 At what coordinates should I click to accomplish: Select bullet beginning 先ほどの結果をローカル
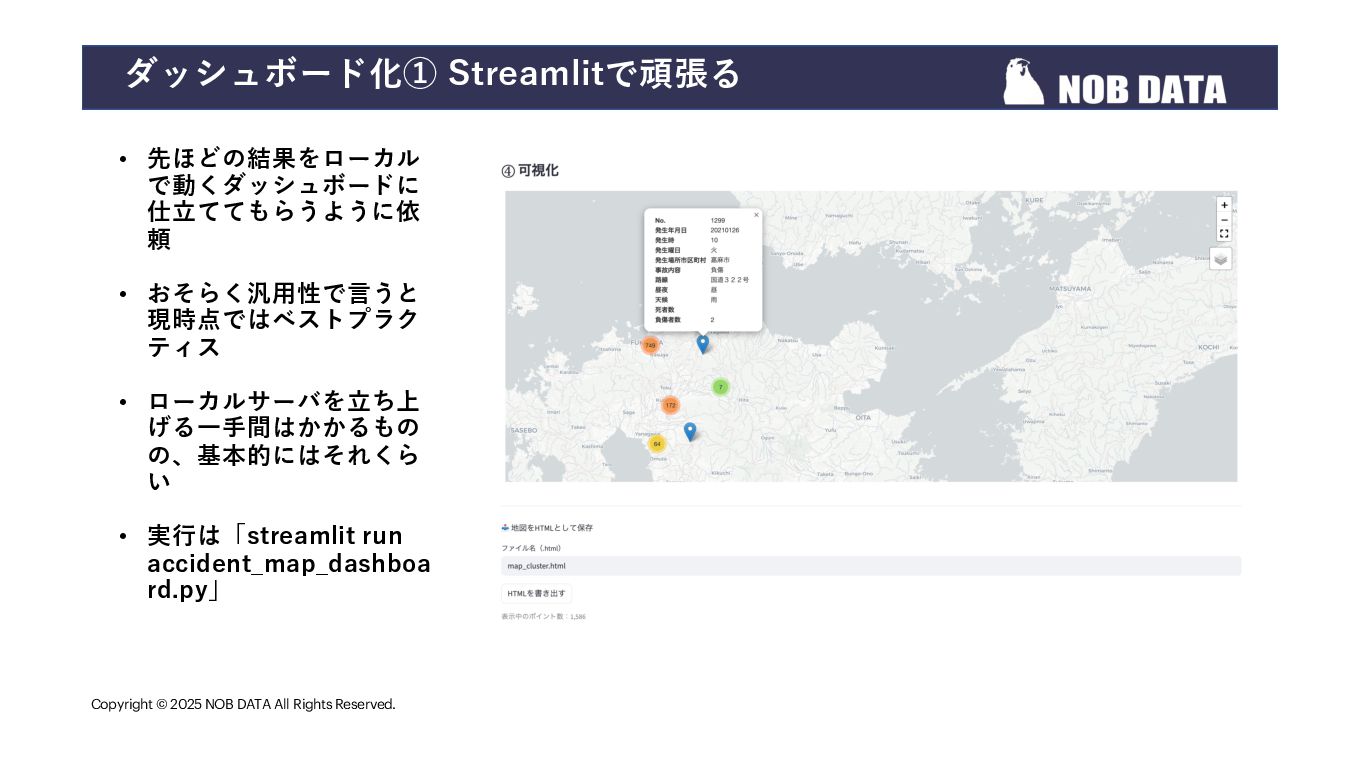(284, 199)
